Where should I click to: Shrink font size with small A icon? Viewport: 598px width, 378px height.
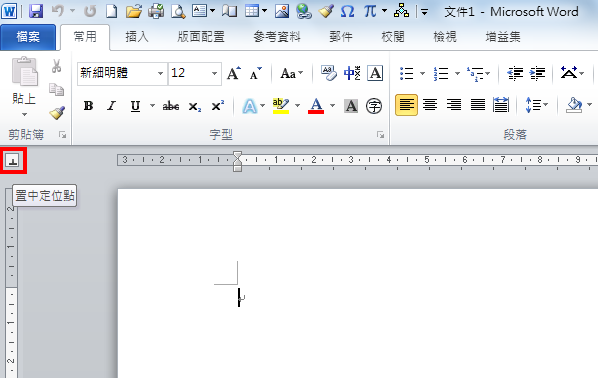pos(256,73)
